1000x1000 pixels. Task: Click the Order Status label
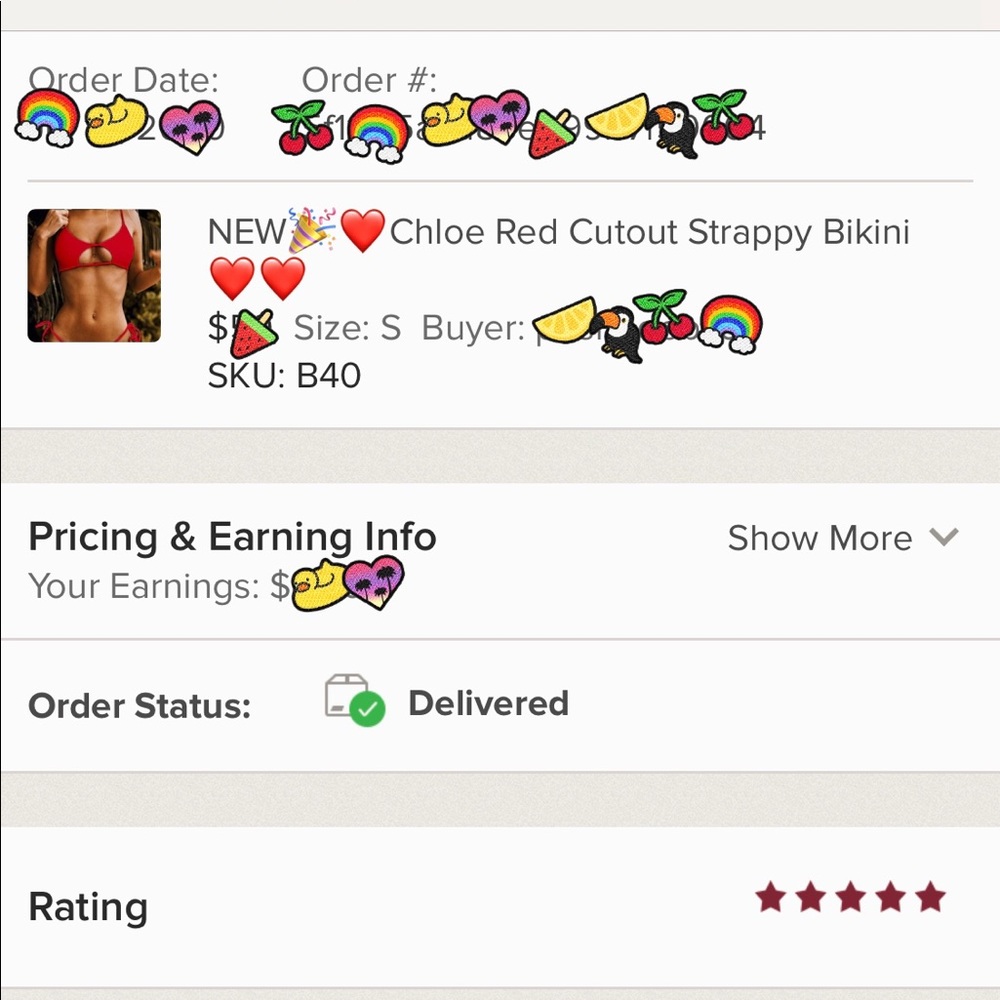pyautogui.click(x=139, y=706)
